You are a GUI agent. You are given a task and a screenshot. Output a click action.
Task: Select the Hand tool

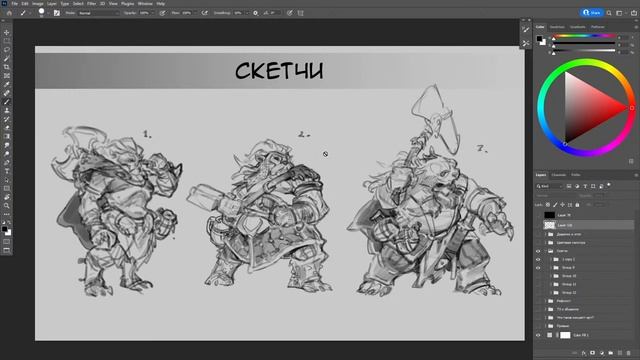pos(7,197)
